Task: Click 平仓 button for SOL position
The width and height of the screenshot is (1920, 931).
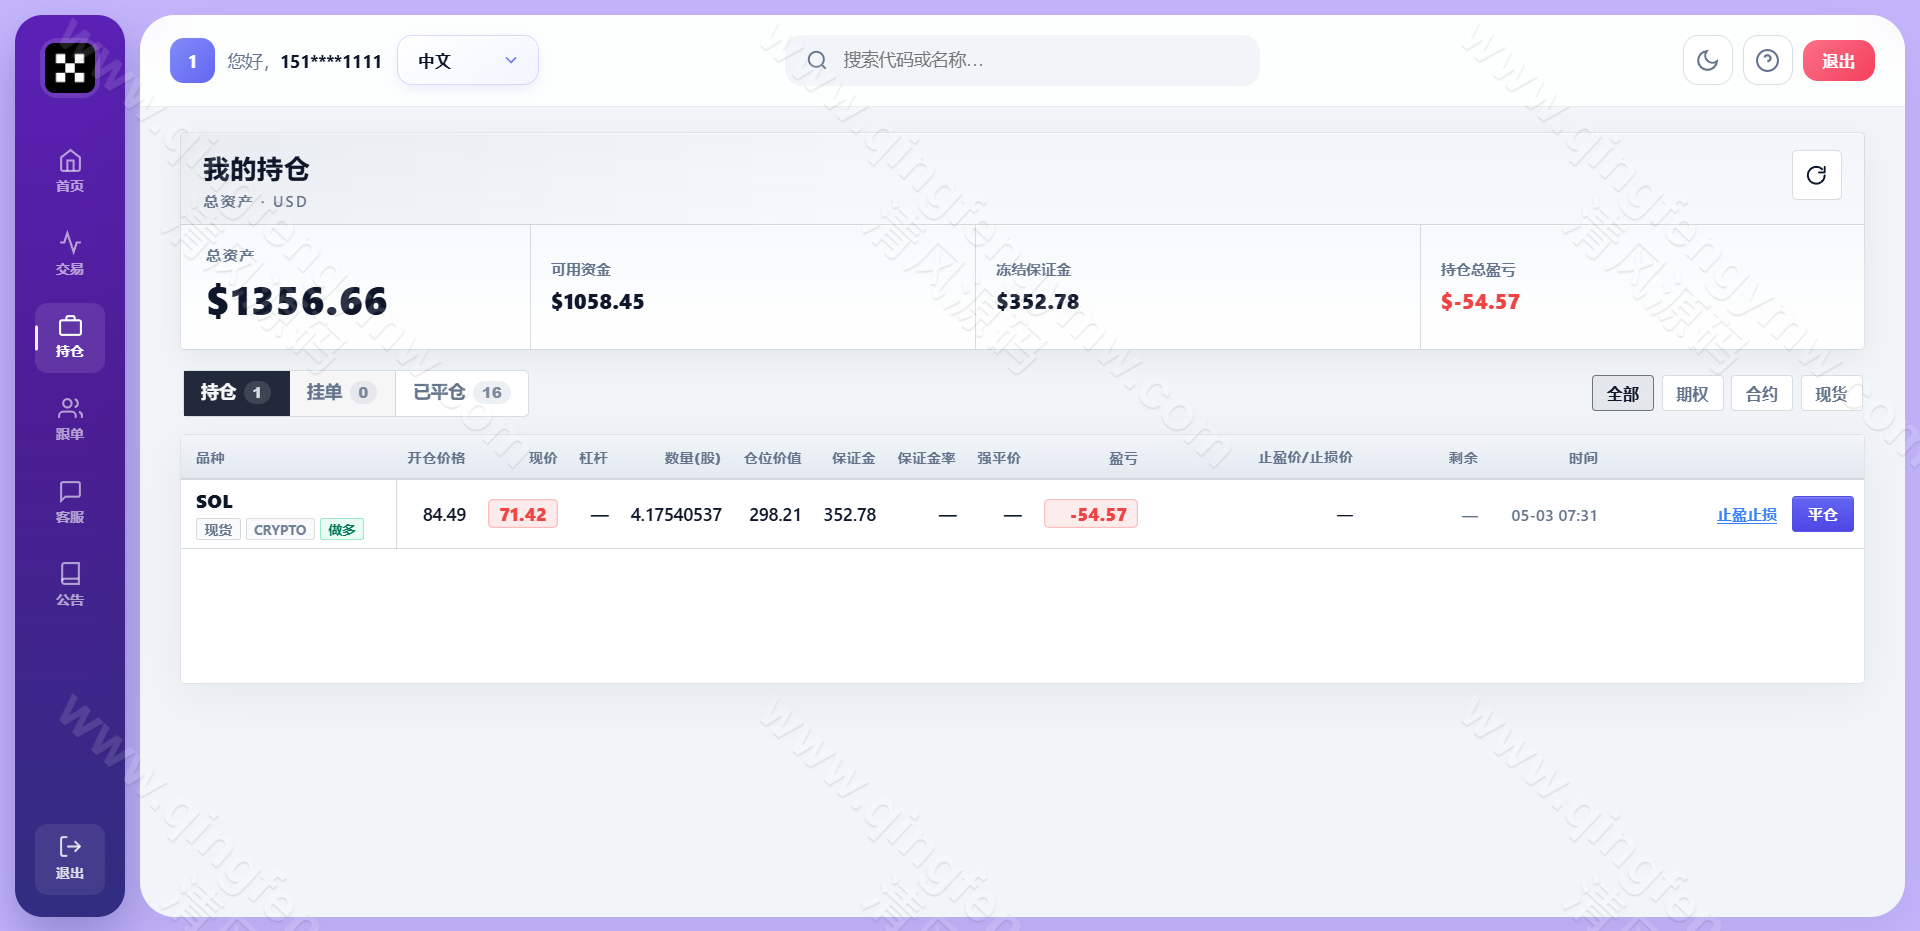Action: [x=1822, y=514]
